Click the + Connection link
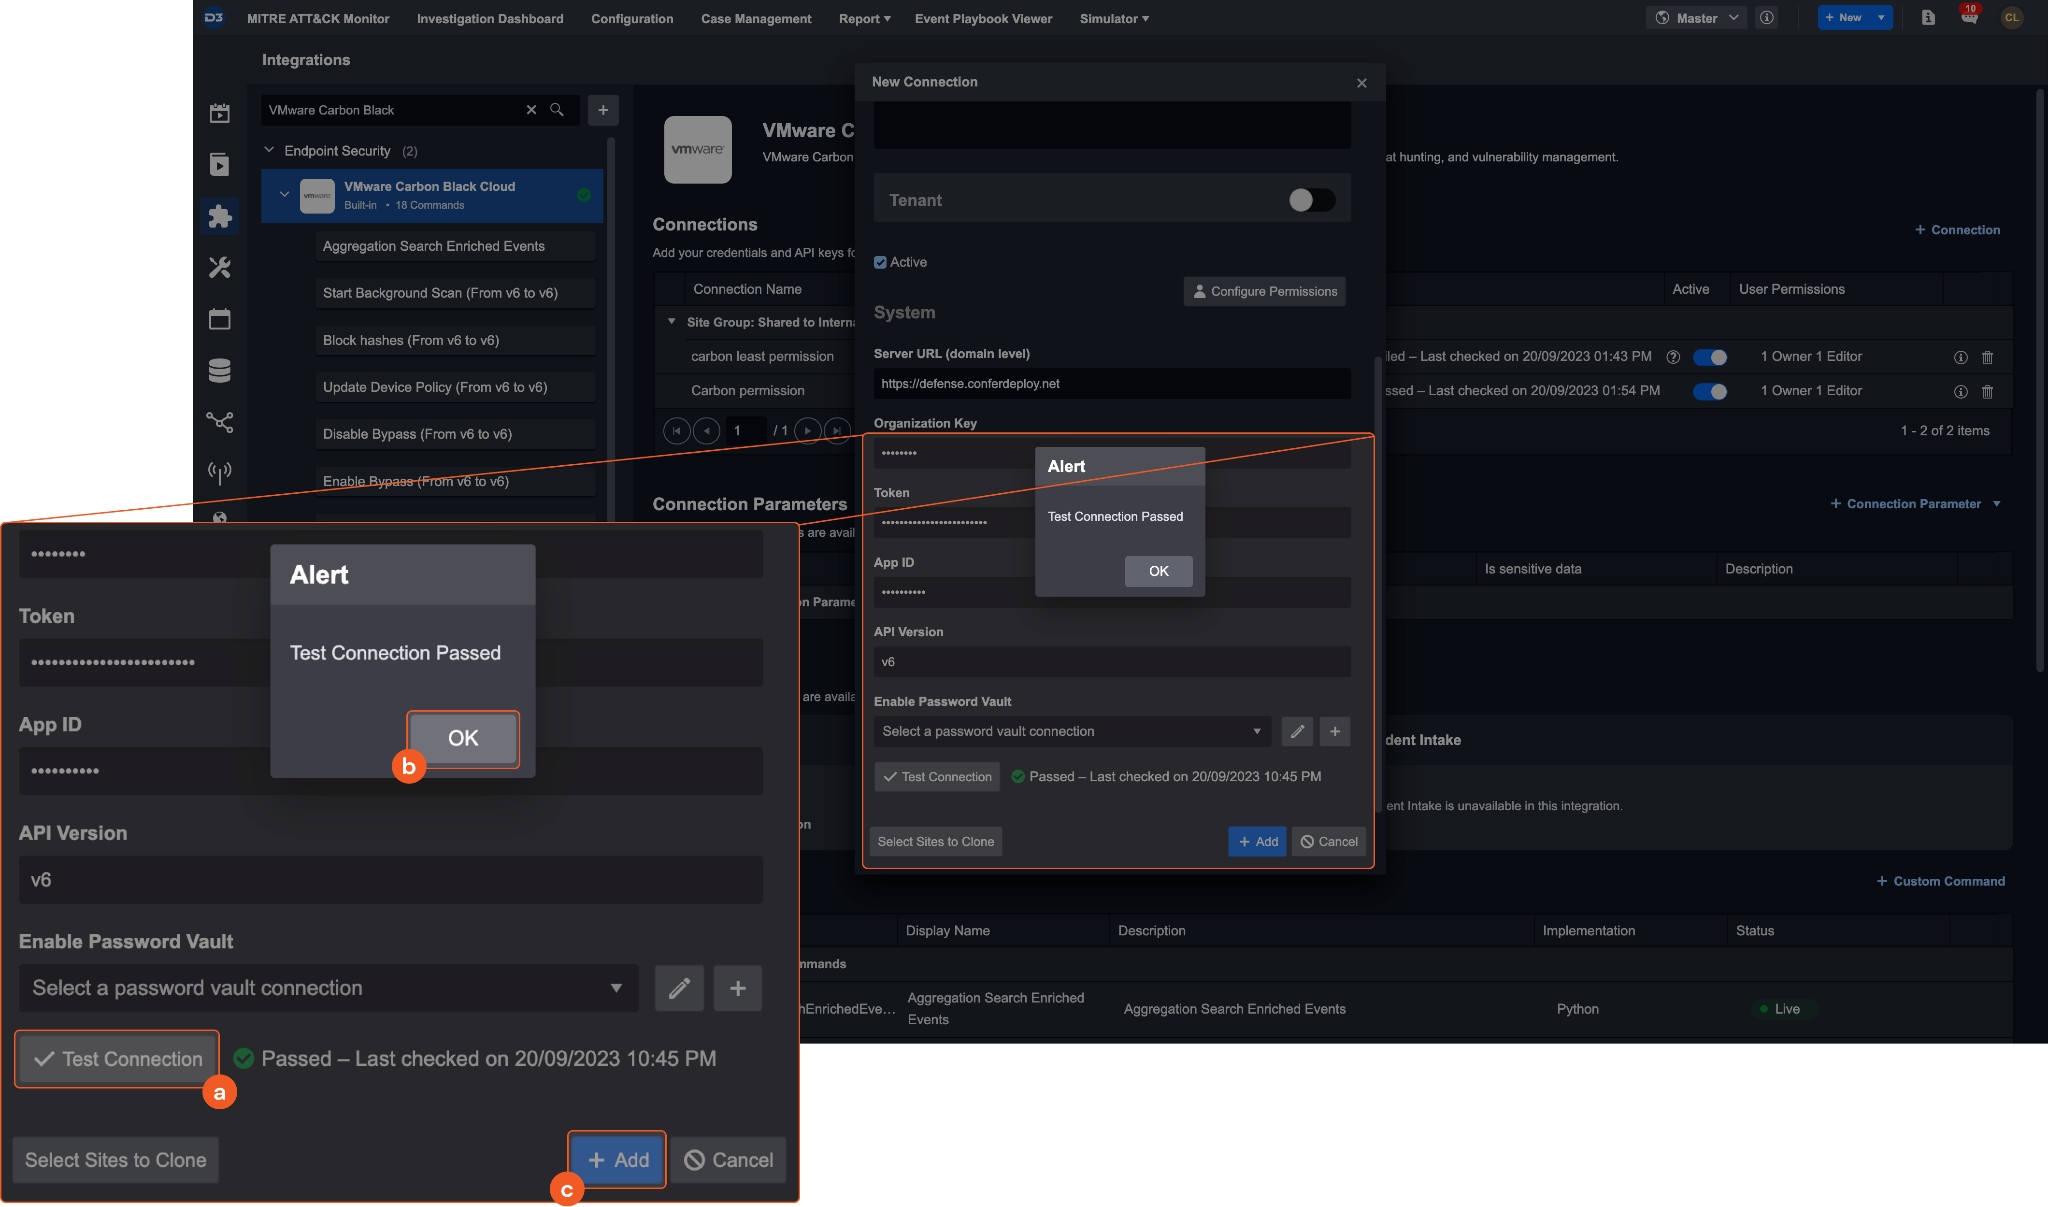The height and width of the screenshot is (1207, 2048). tap(1957, 230)
